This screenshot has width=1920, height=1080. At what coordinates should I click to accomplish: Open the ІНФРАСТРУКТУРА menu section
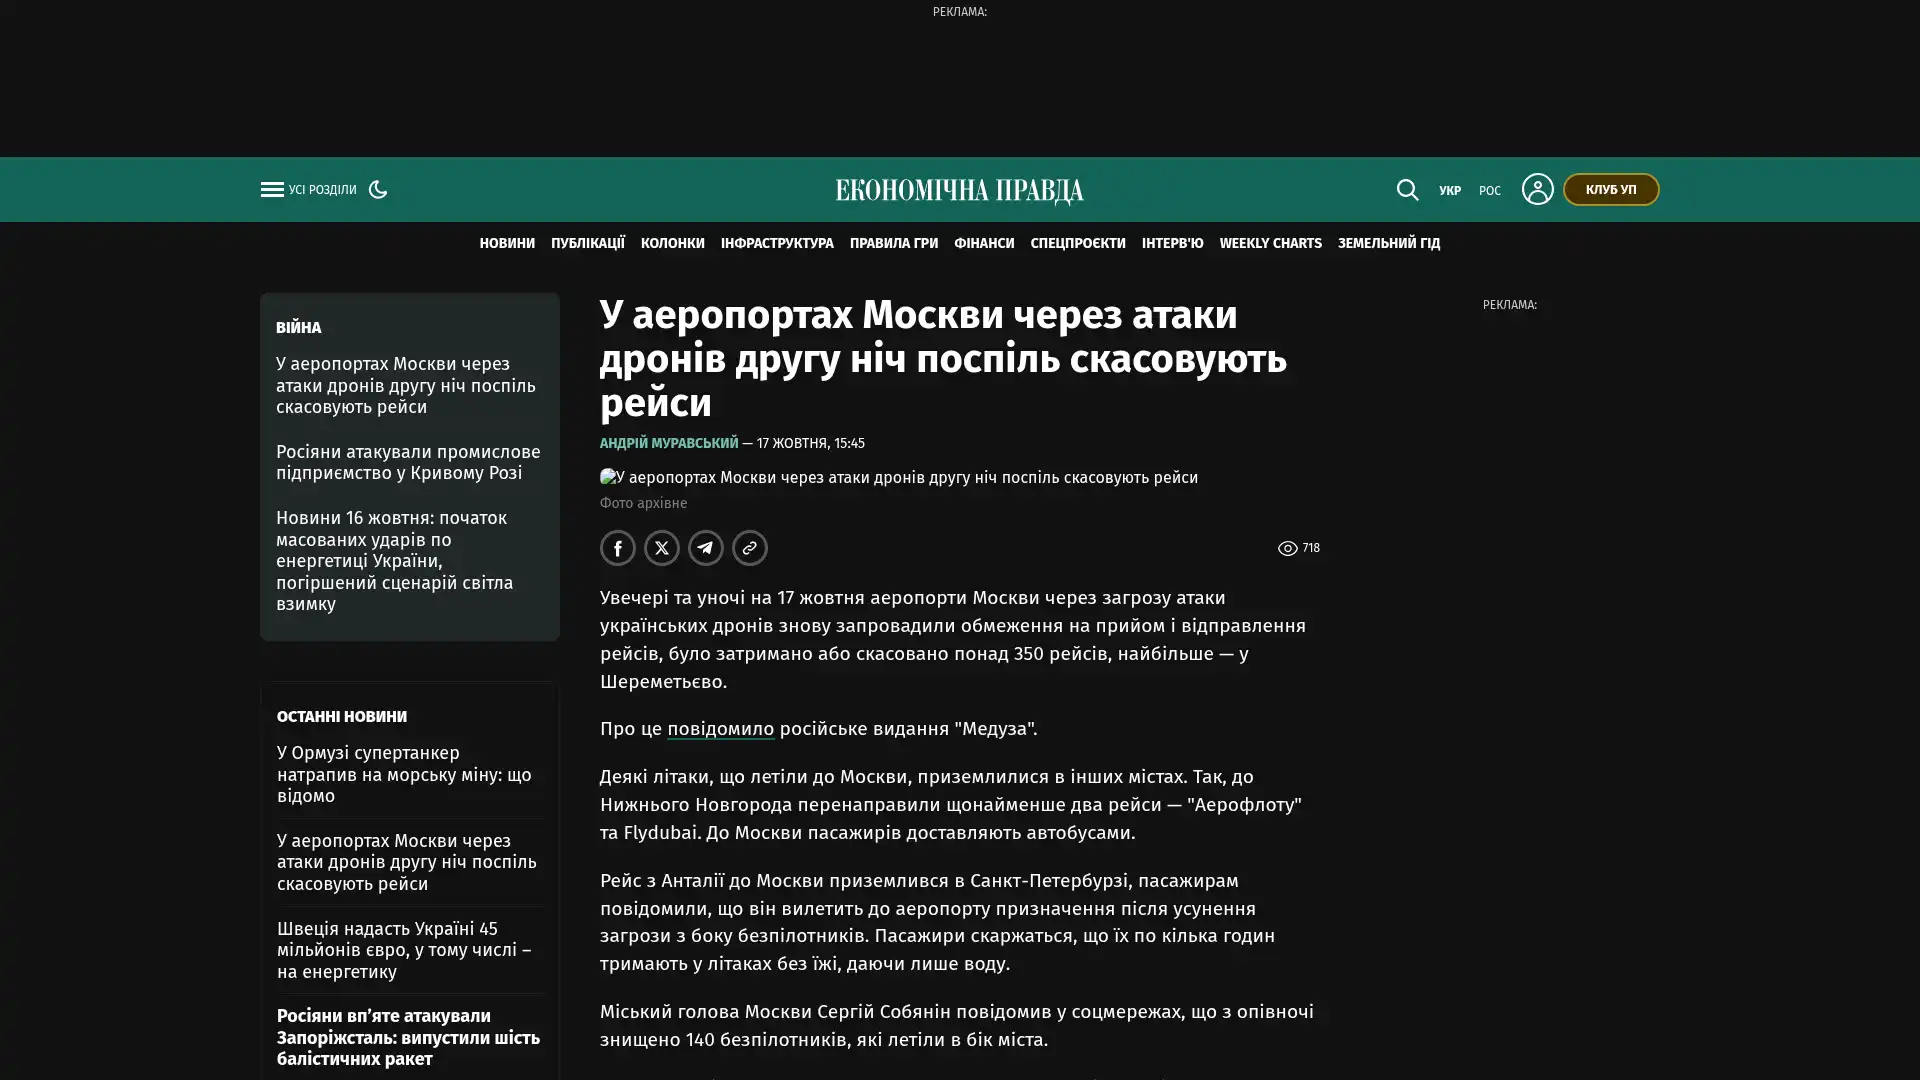coord(777,243)
